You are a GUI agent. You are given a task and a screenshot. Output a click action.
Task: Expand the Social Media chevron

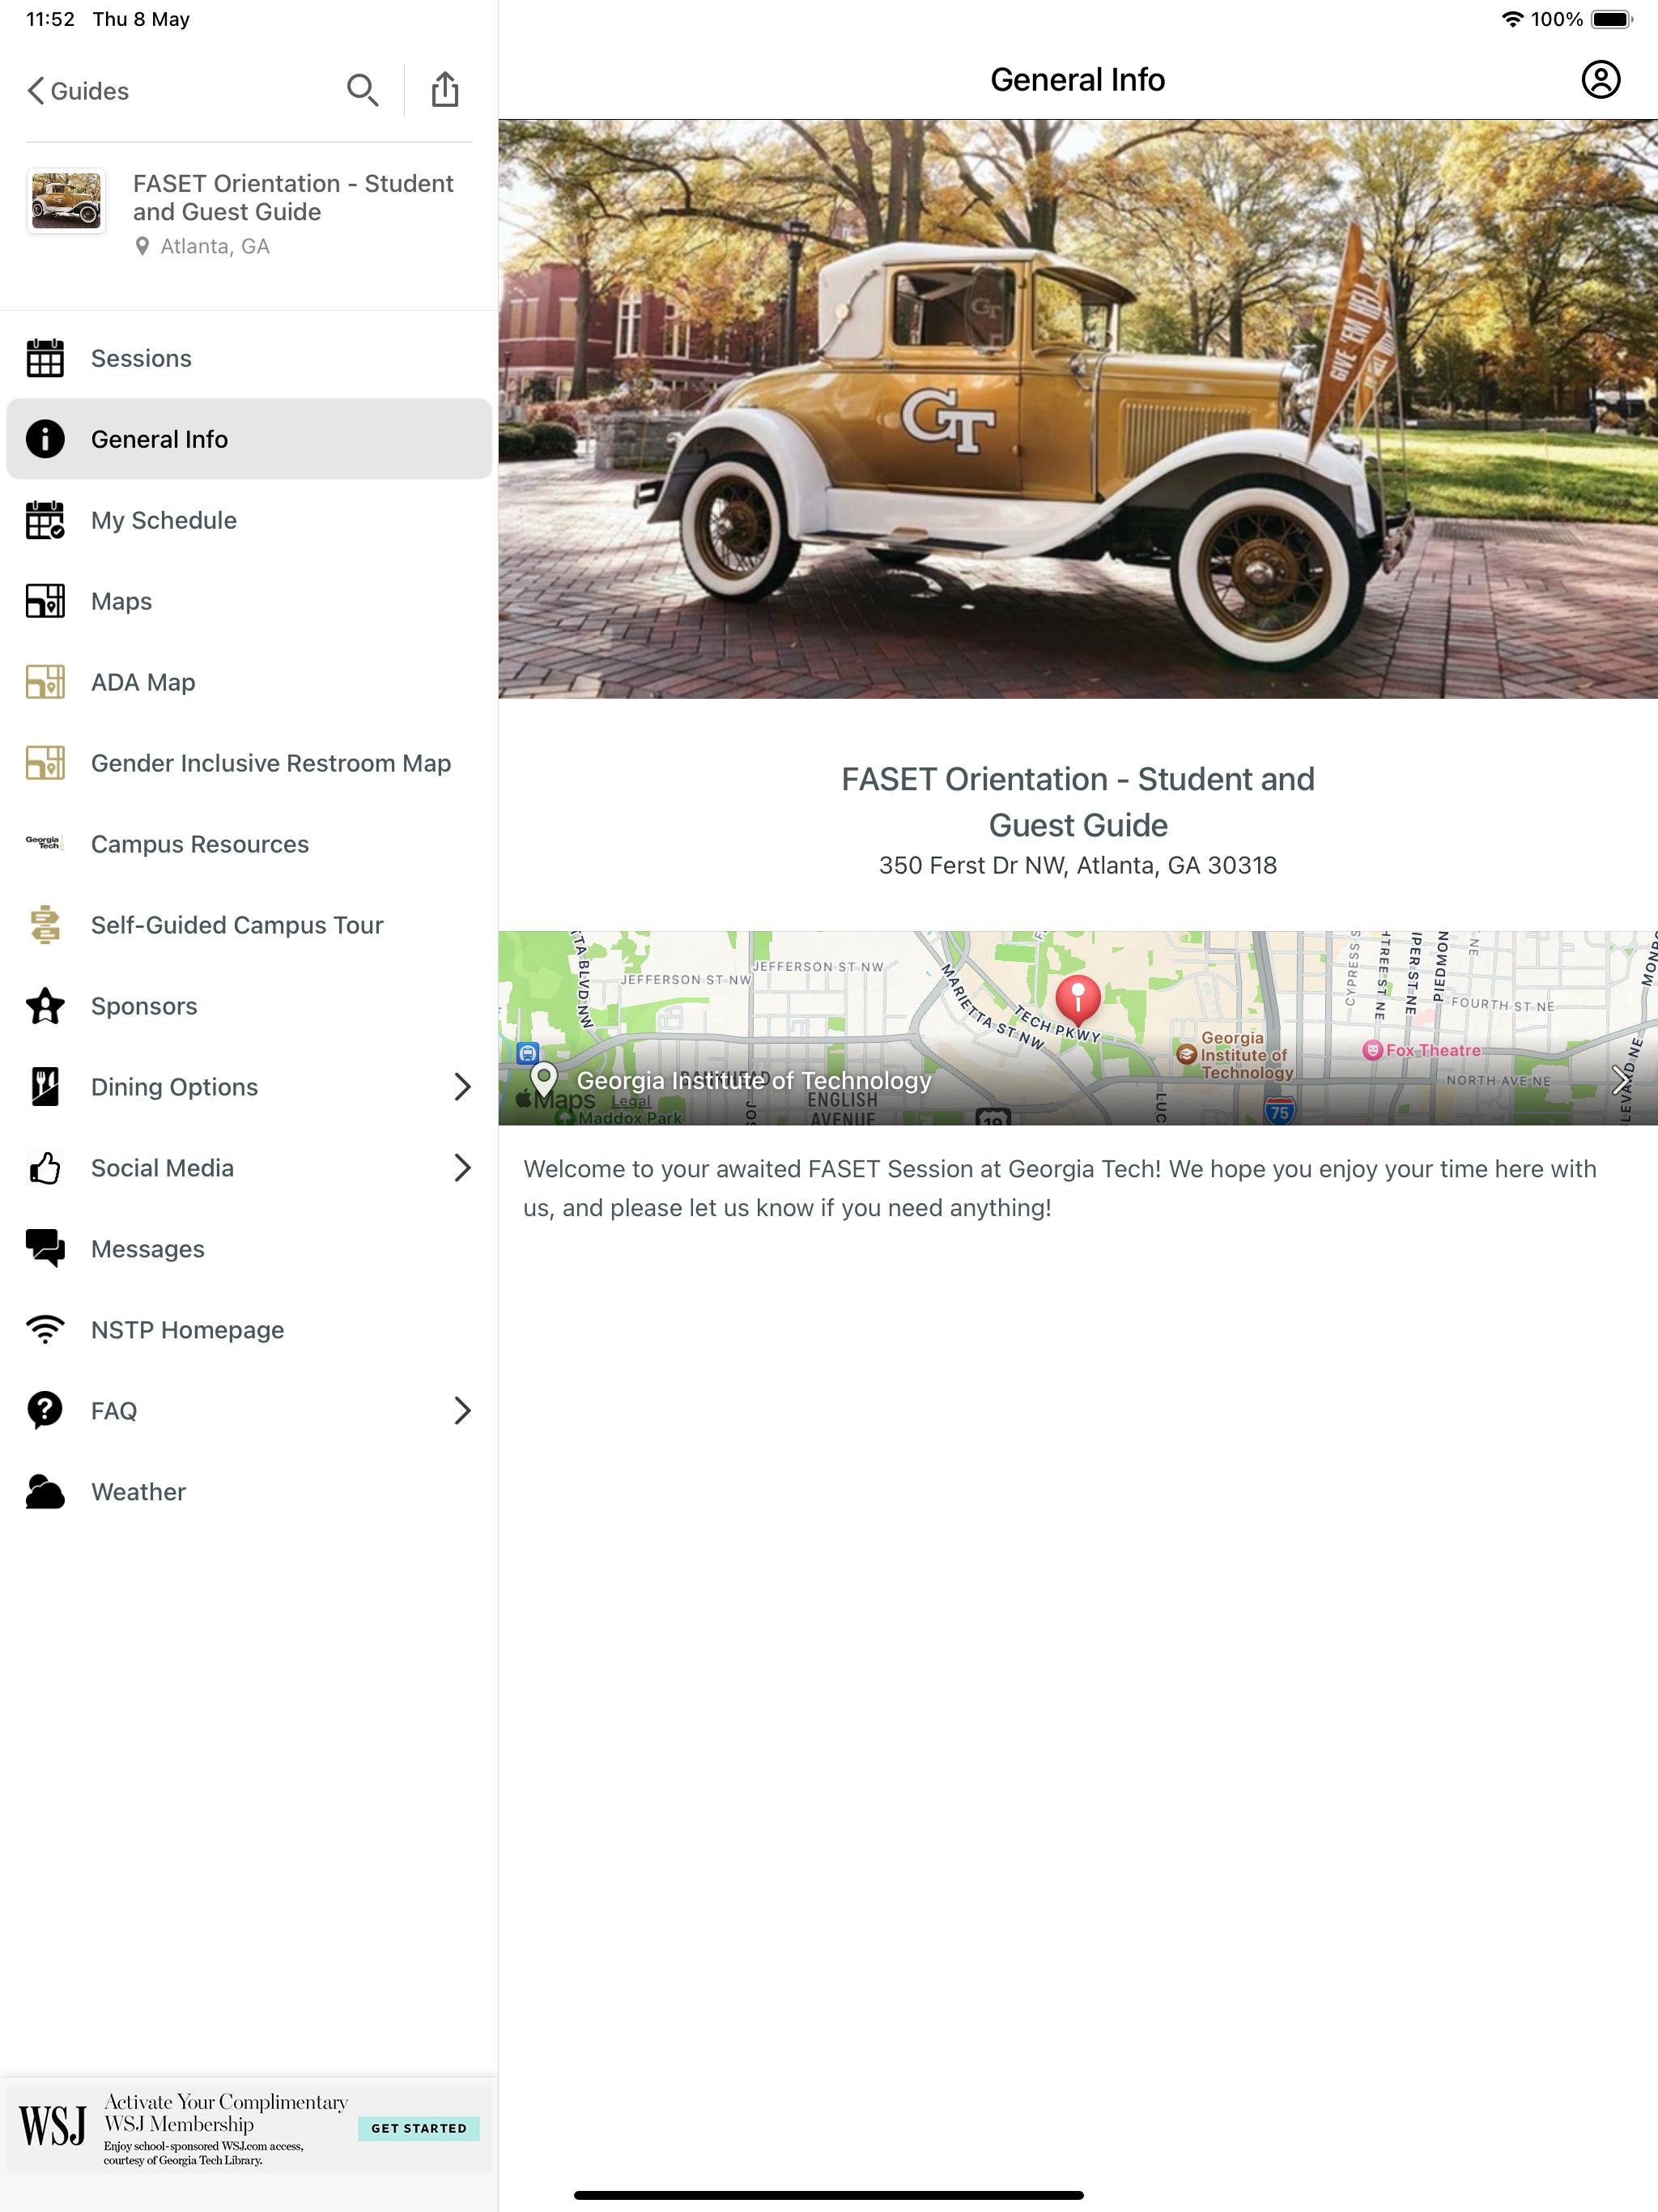click(461, 1167)
